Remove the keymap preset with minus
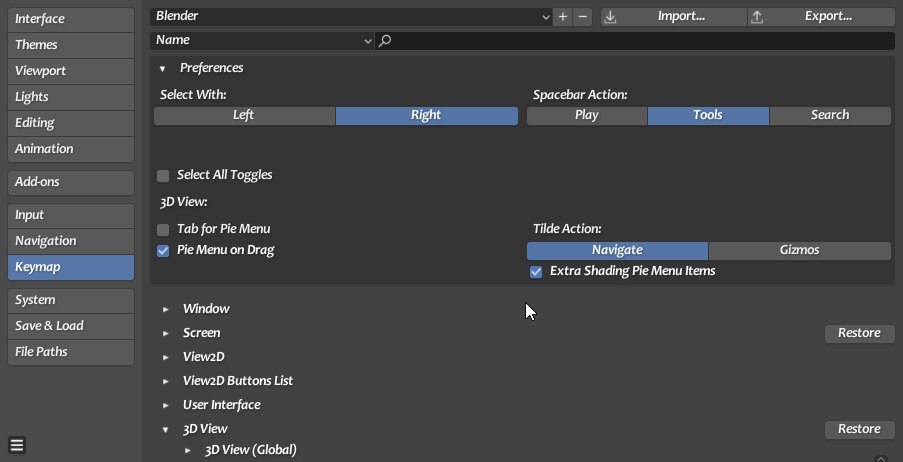The image size is (903, 462). point(582,17)
